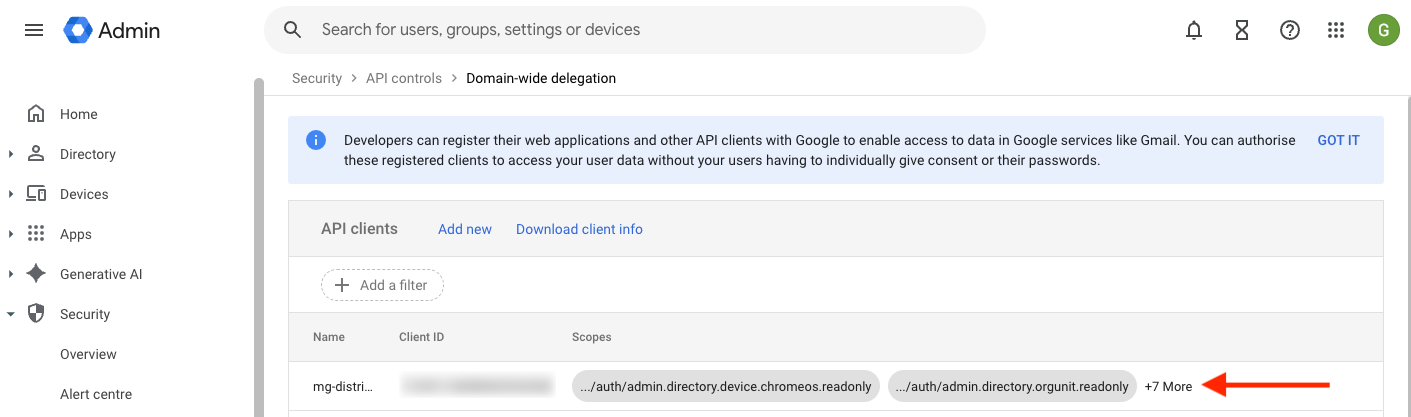Expand the Devices menu section

(11, 194)
